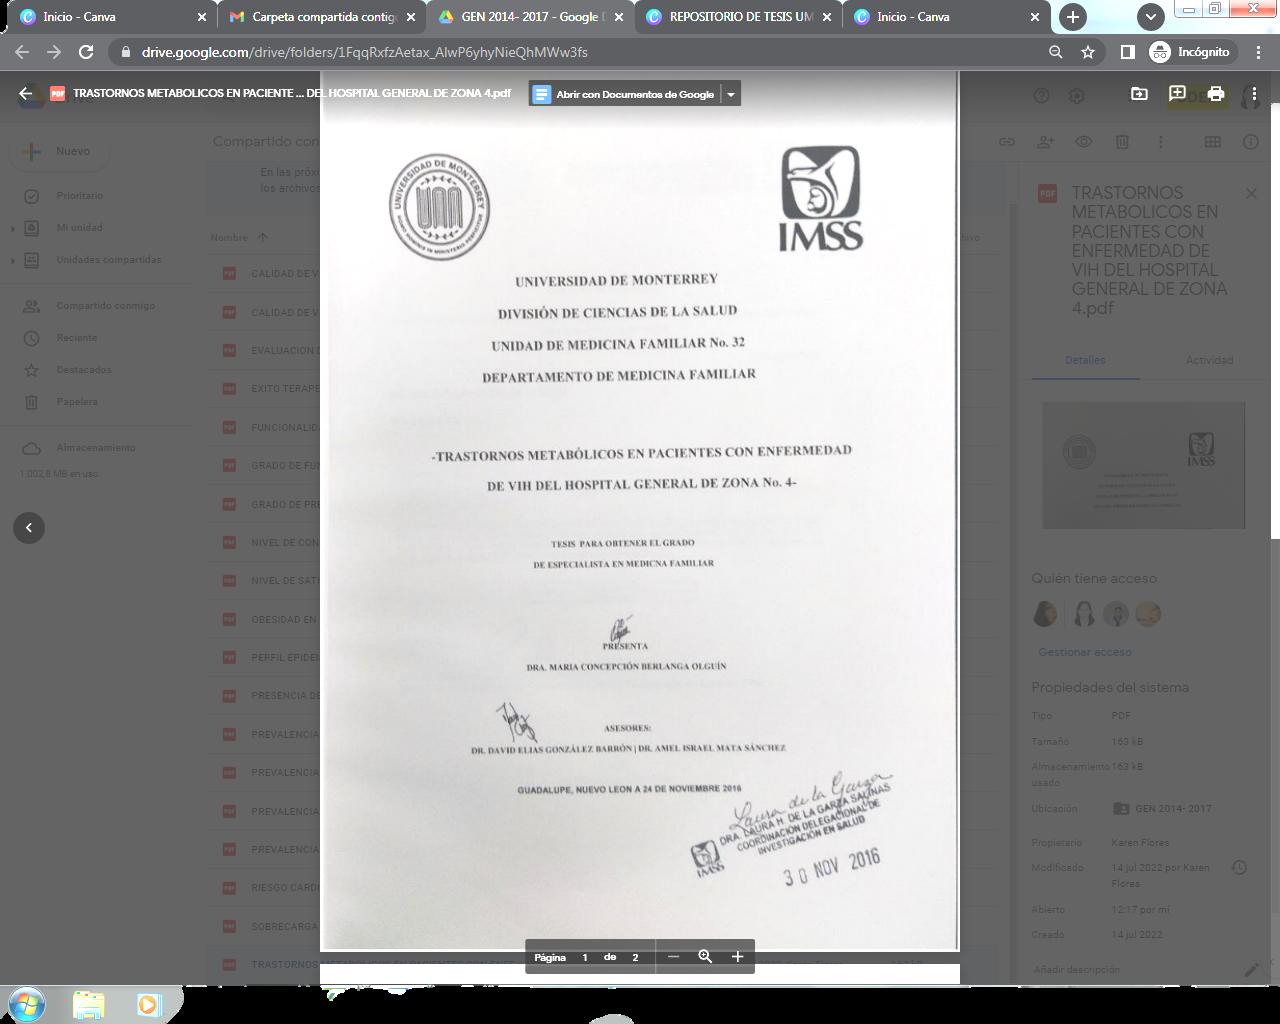Open the Abrir con Documentos de Google dropdown arrow
The width and height of the screenshot is (1280, 1024).
click(731, 94)
